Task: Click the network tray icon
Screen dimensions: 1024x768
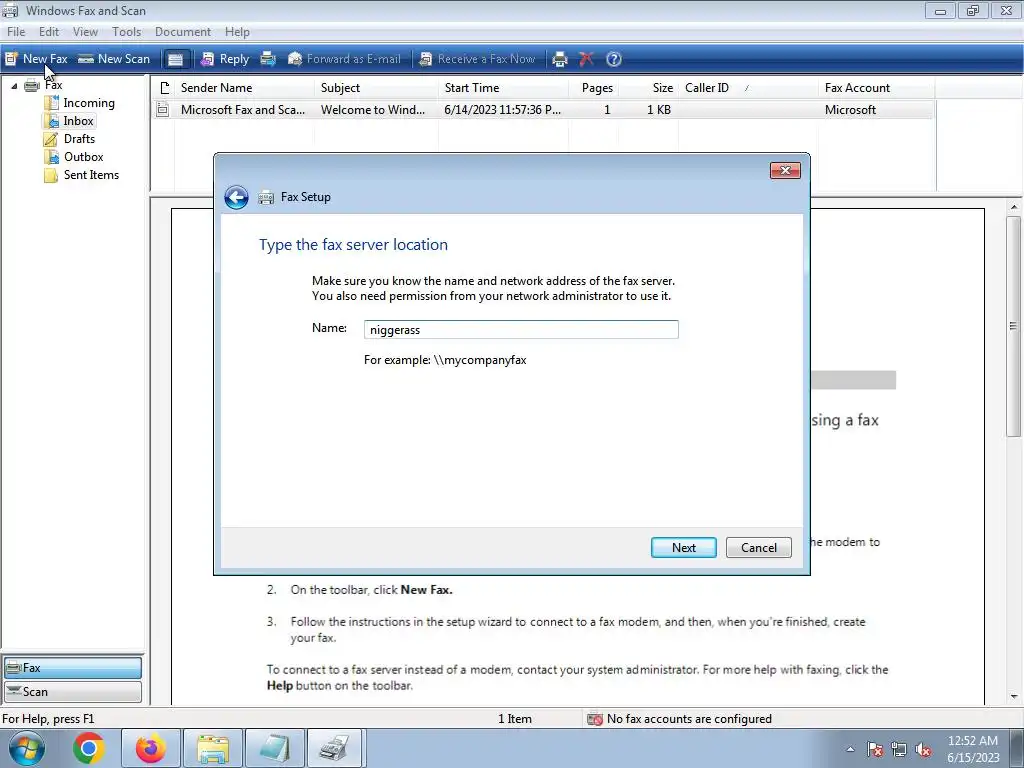Action: click(x=899, y=750)
